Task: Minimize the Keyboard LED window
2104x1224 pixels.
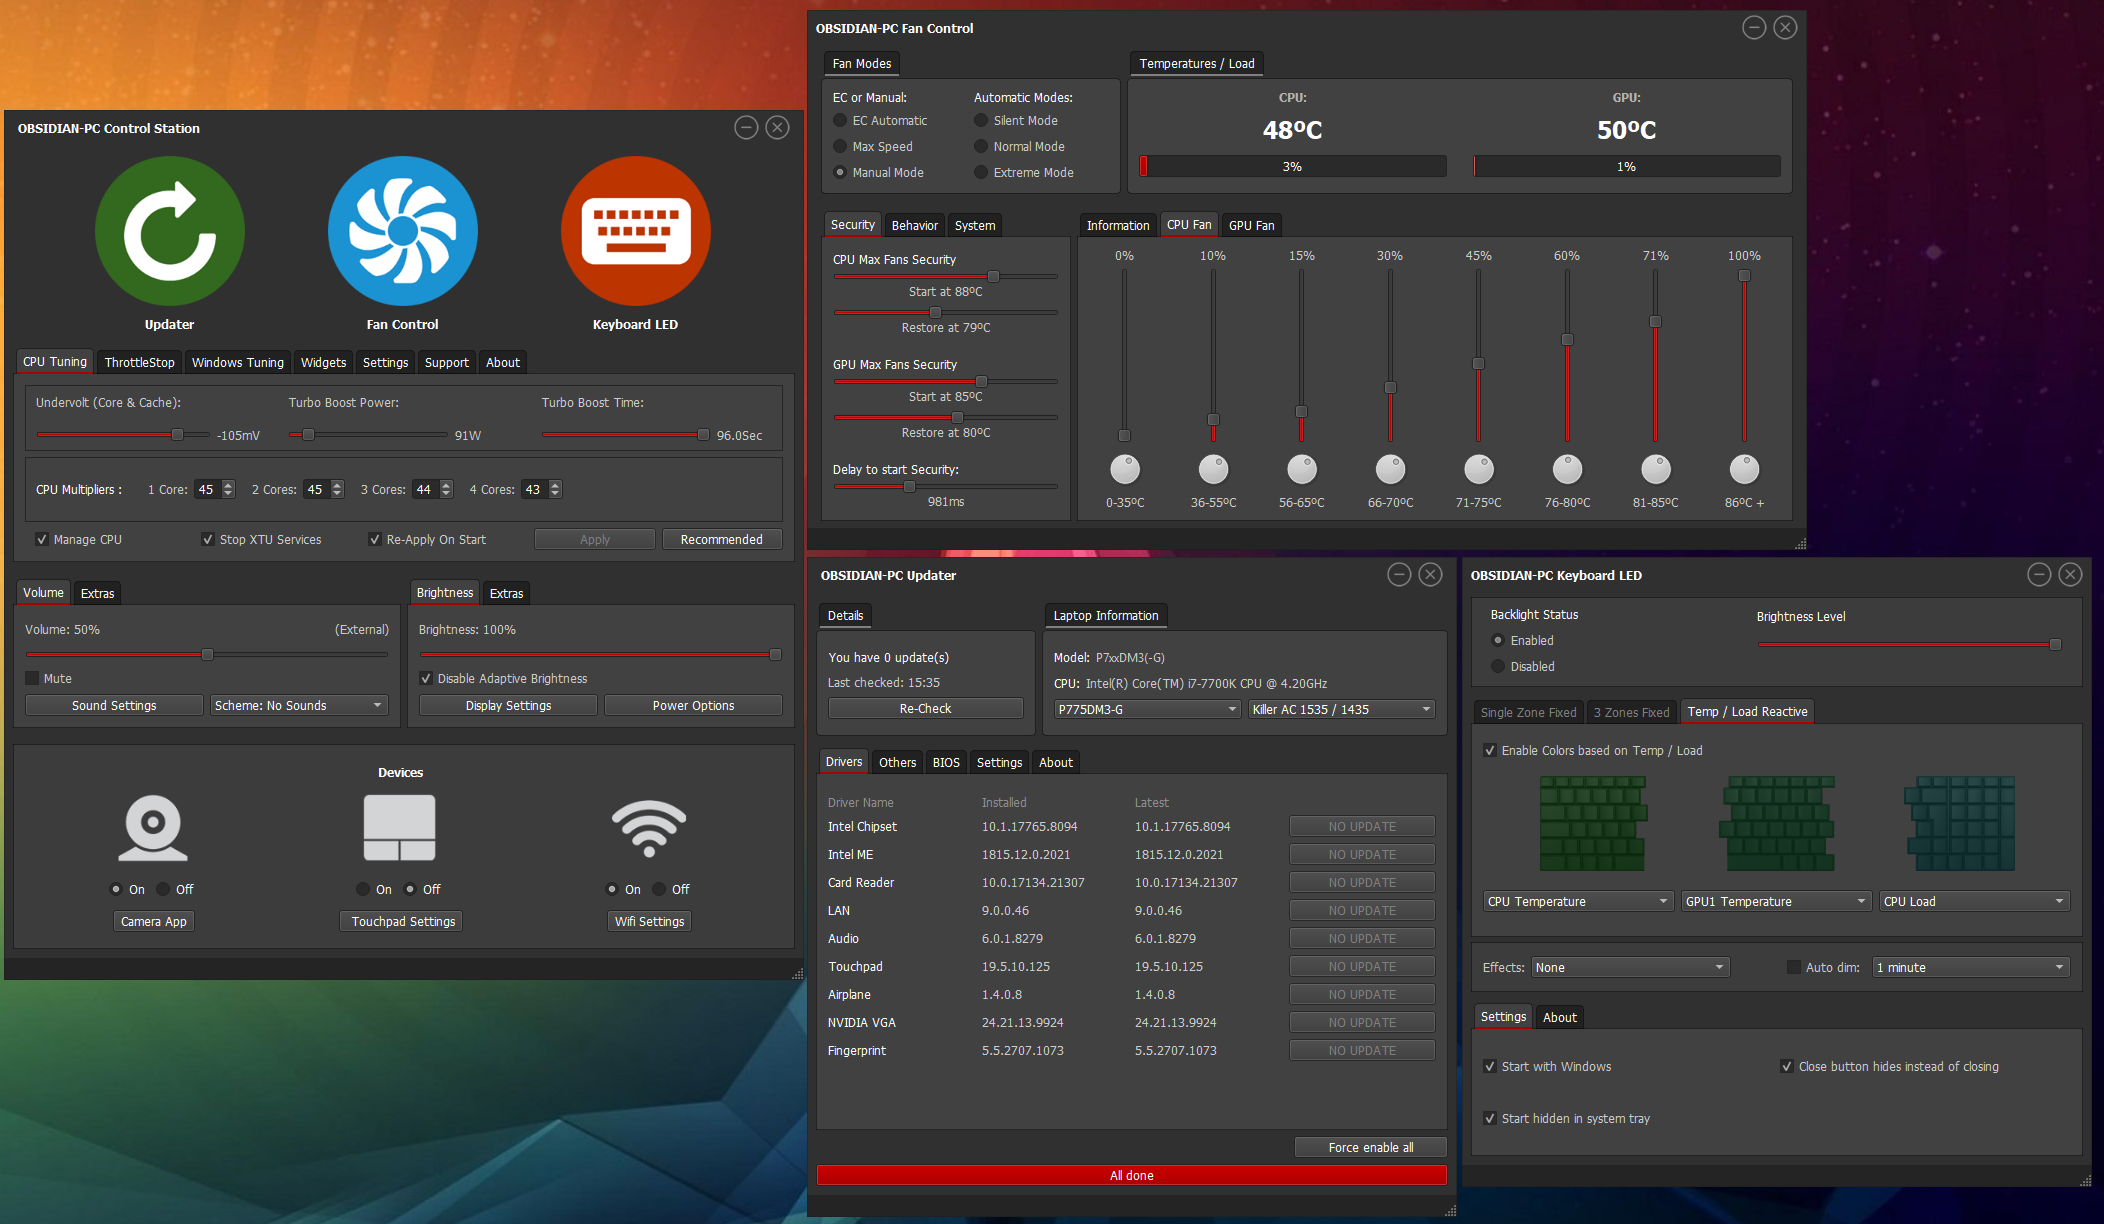Action: [2039, 574]
